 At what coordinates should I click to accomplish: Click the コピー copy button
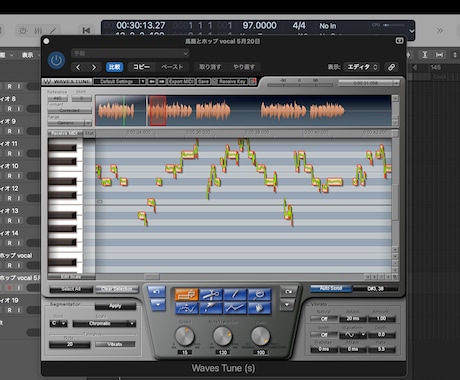pos(141,67)
